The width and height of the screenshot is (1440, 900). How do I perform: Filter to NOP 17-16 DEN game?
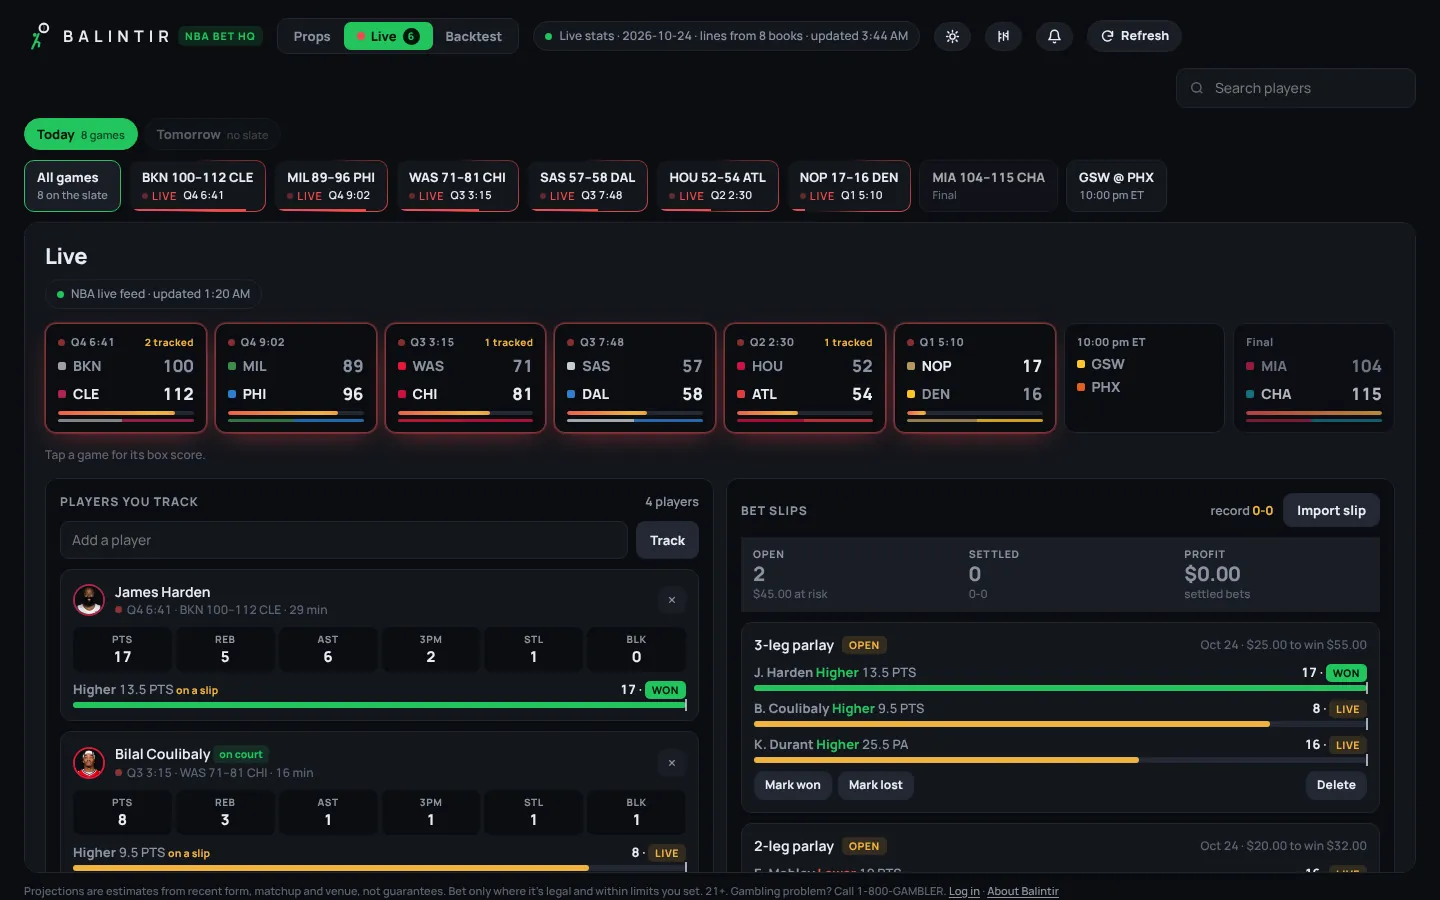(x=849, y=186)
